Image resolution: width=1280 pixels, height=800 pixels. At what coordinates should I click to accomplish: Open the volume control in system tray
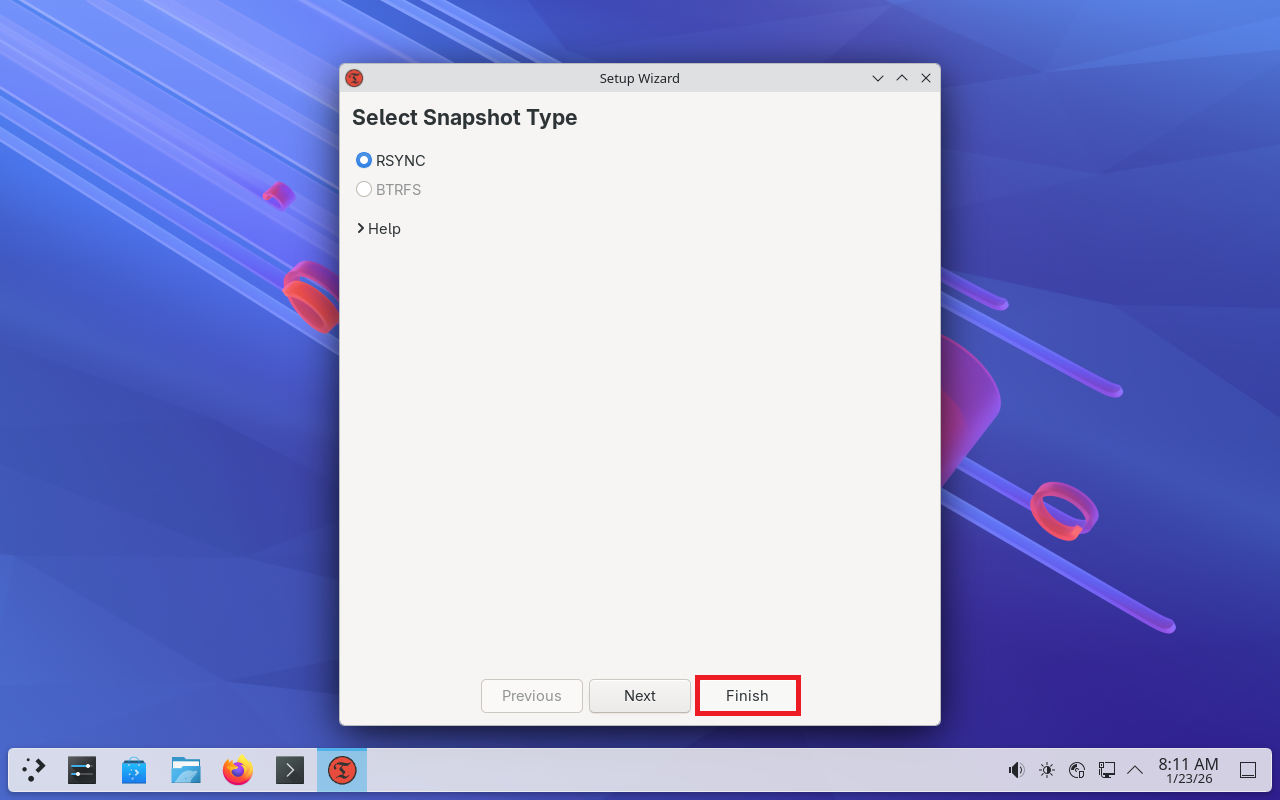[1016, 770]
